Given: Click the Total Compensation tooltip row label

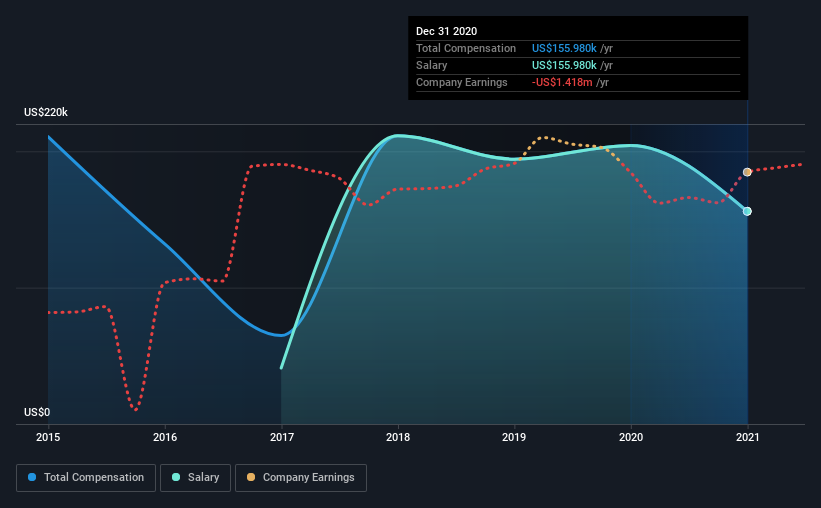Looking at the screenshot, I should point(466,48).
